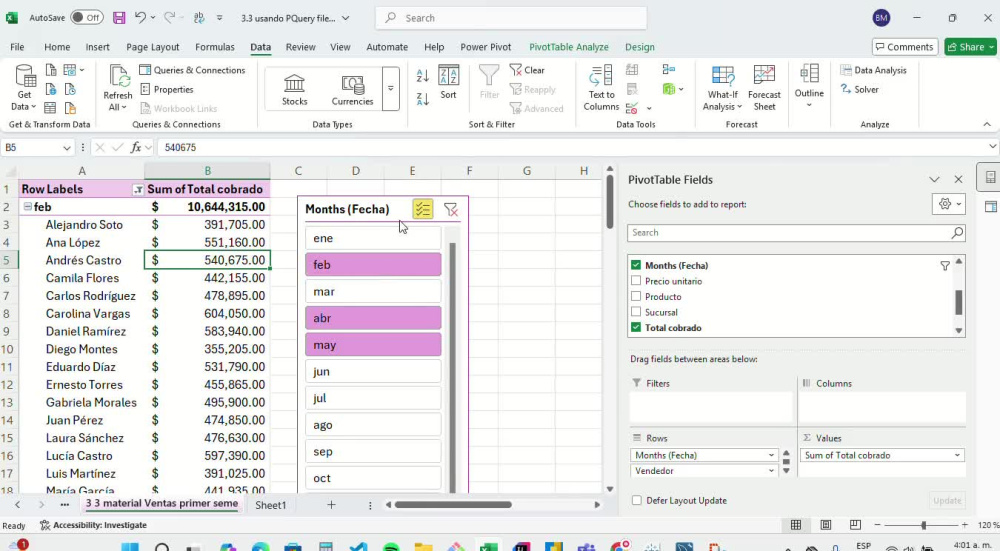The width and height of the screenshot is (1000, 551).
Task: Launch the Solver add-in
Action: pyautogui.click(x=860, y=89)
